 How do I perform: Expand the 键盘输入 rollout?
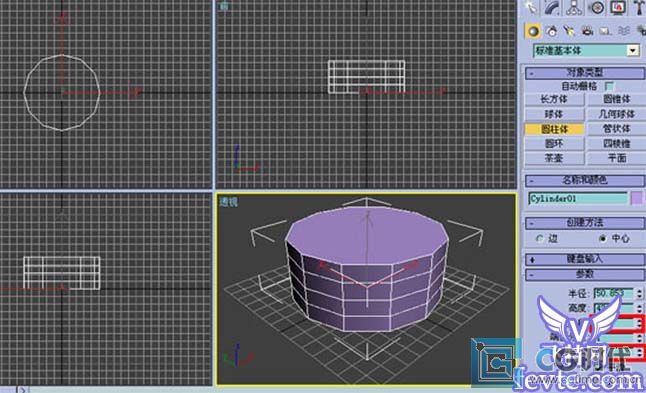pos(585,259)
